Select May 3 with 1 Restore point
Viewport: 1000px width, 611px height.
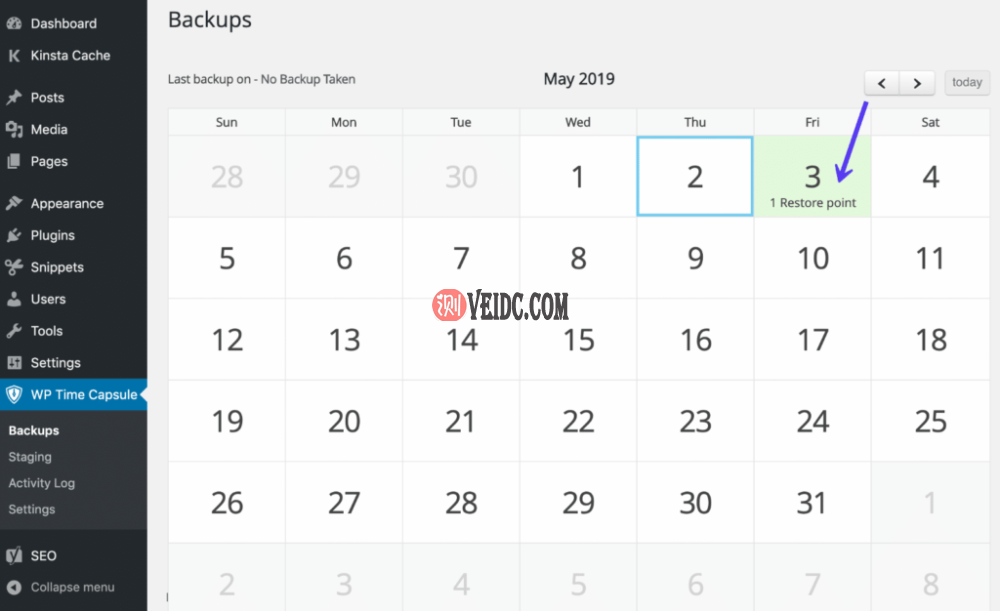click(812, 177)
